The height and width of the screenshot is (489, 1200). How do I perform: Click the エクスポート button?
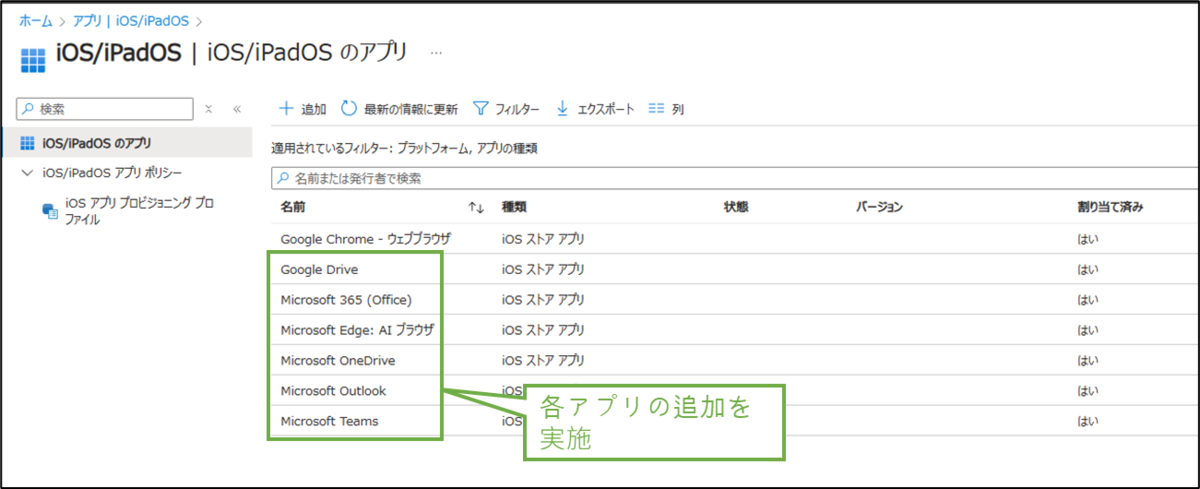point(595,108)
